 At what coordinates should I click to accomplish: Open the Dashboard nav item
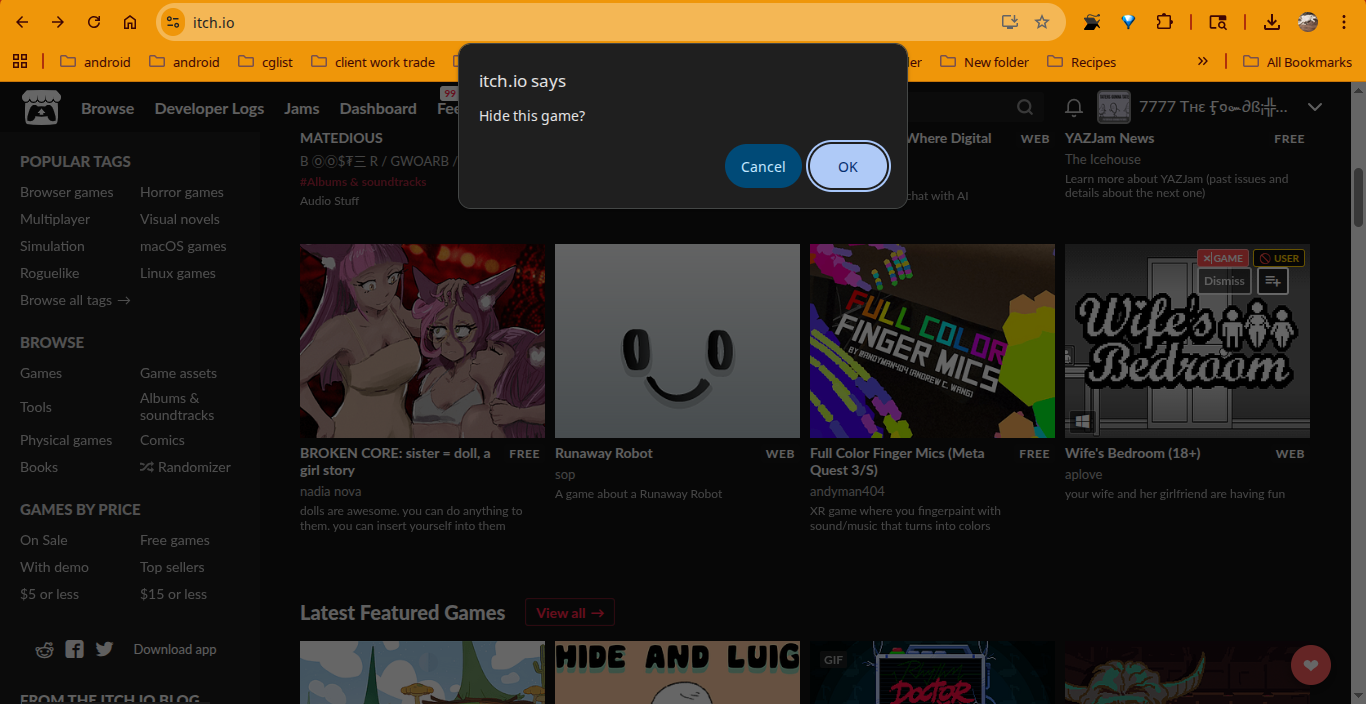tap(378, 109)
